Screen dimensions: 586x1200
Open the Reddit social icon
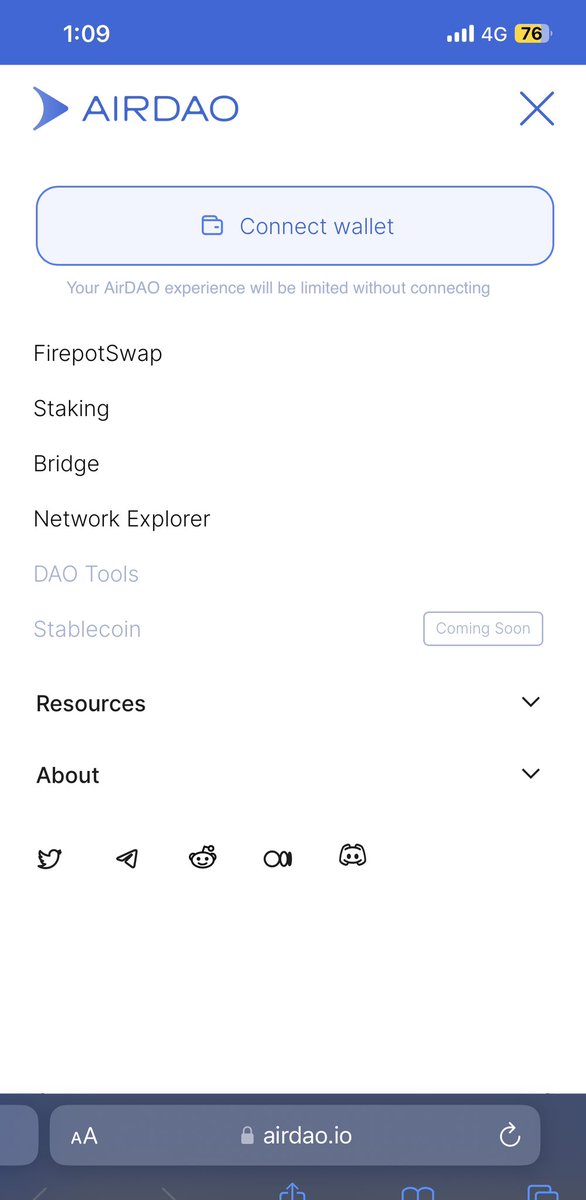[203, 857]
